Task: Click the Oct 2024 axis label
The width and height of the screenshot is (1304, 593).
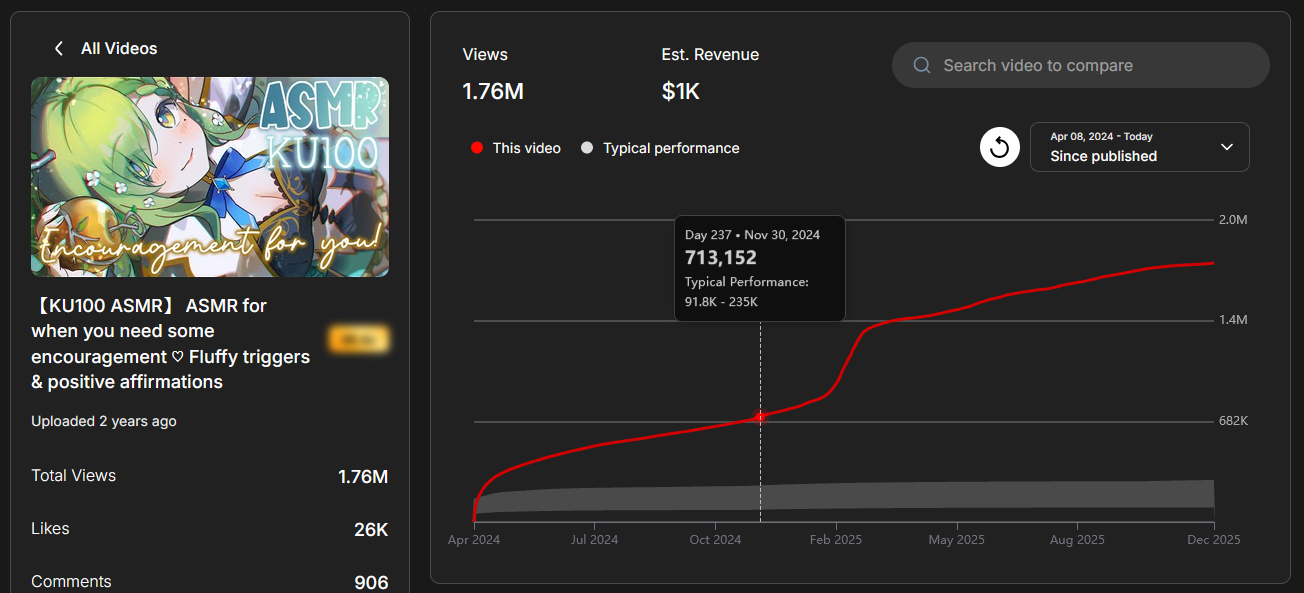Action: (715, 539)
